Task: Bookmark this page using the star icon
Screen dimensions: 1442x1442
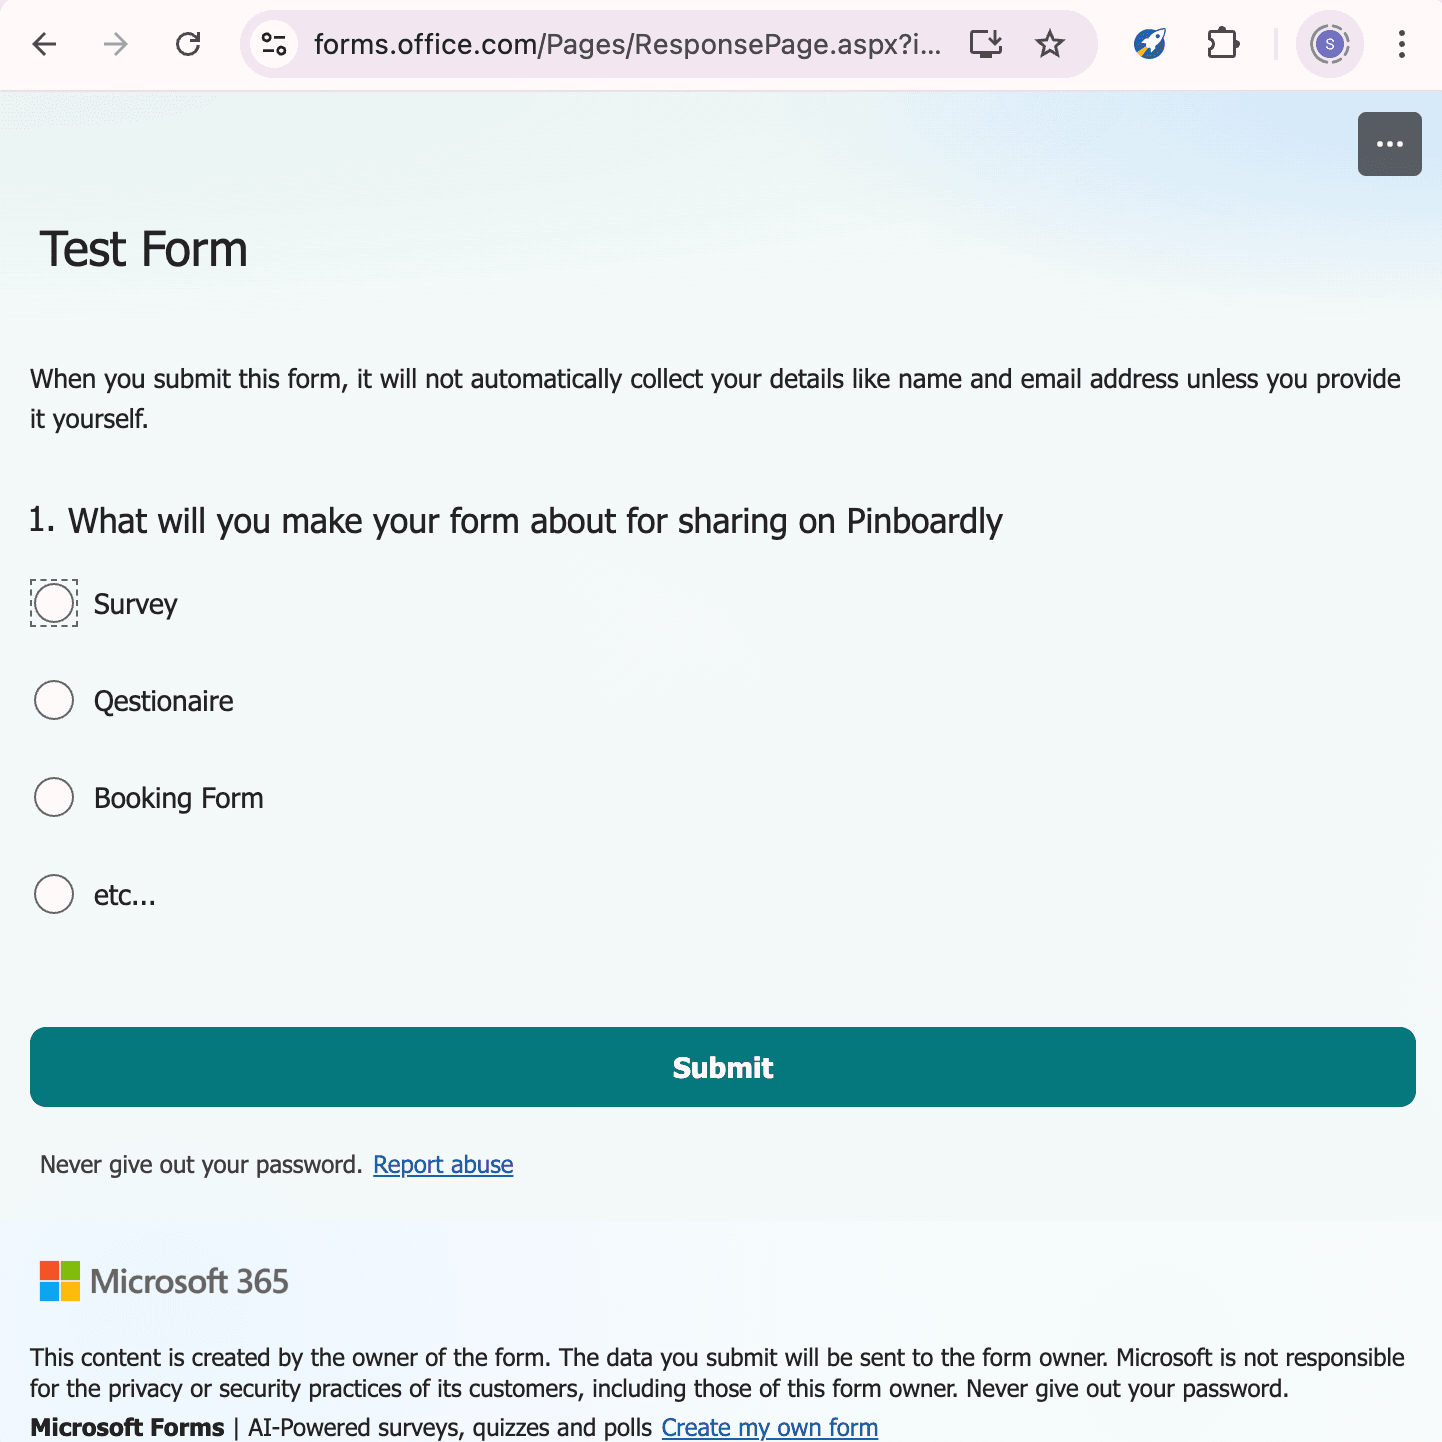Action: tap(1049, 44)
